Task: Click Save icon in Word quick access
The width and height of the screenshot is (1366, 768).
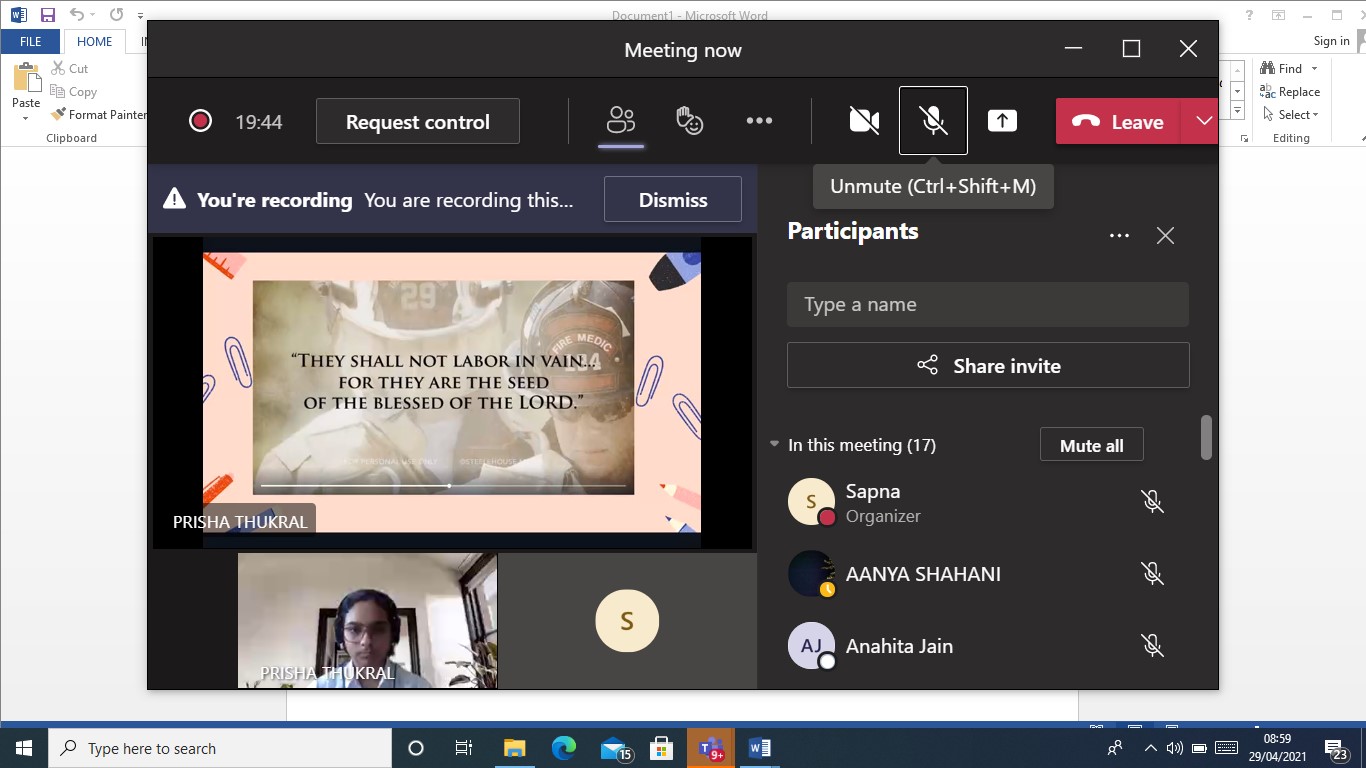Action: (x=48, y=15)
